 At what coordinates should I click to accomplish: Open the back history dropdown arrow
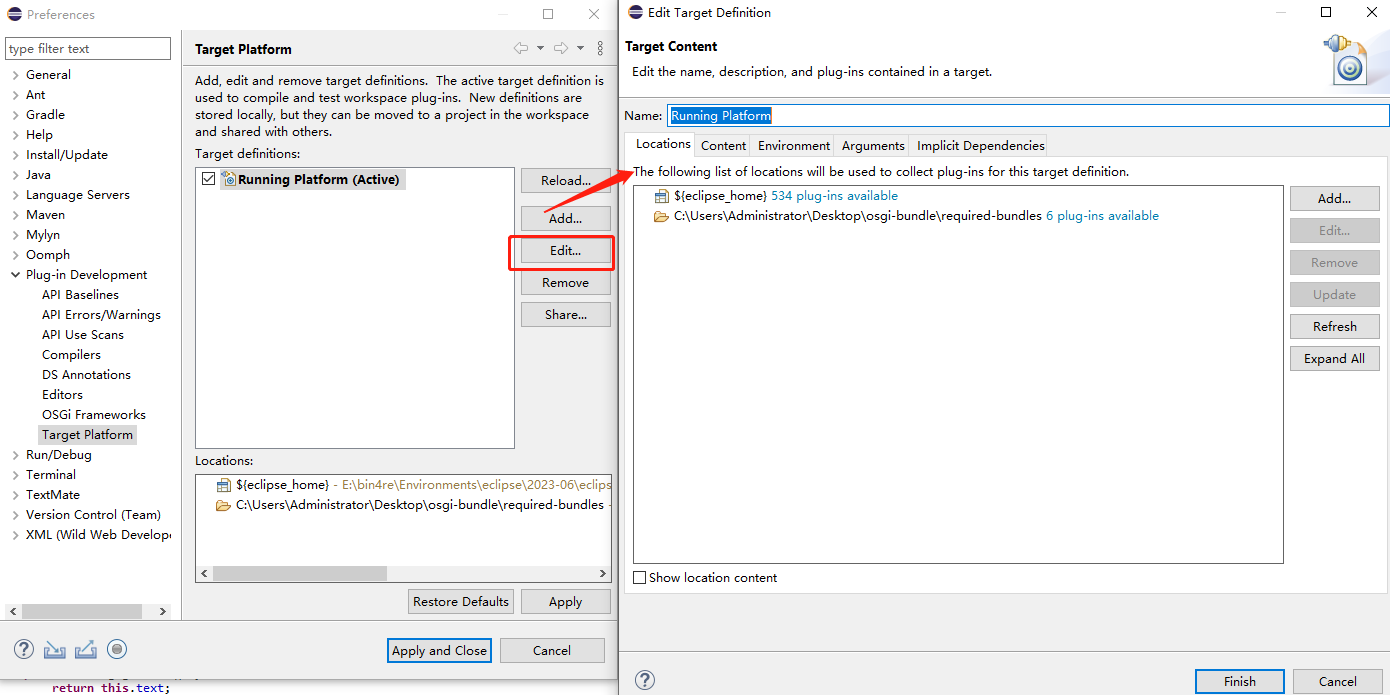coord(540,48)
